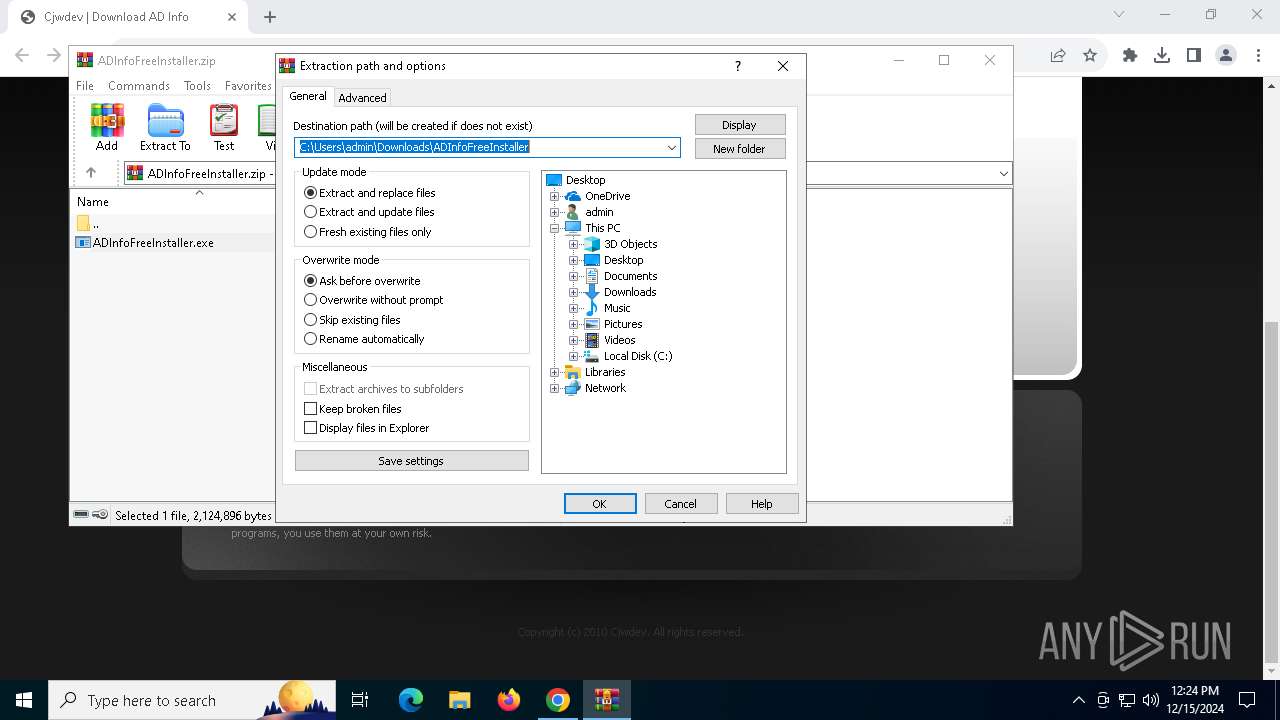Click Cancel in extraction dialog
1280x720 pixels.
point(681,504)
